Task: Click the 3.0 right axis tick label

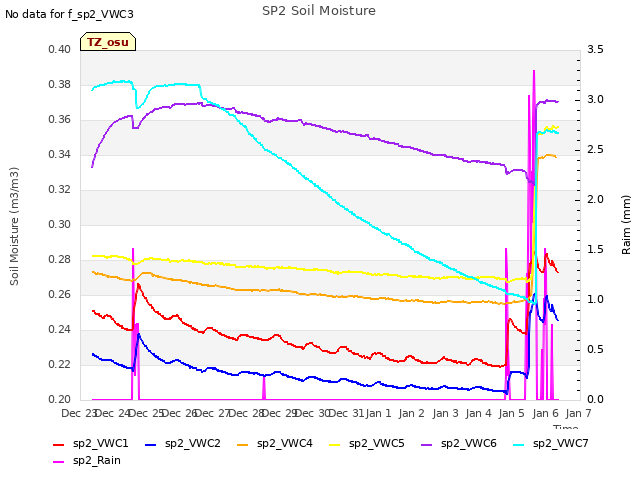Action: pos(595,100)
